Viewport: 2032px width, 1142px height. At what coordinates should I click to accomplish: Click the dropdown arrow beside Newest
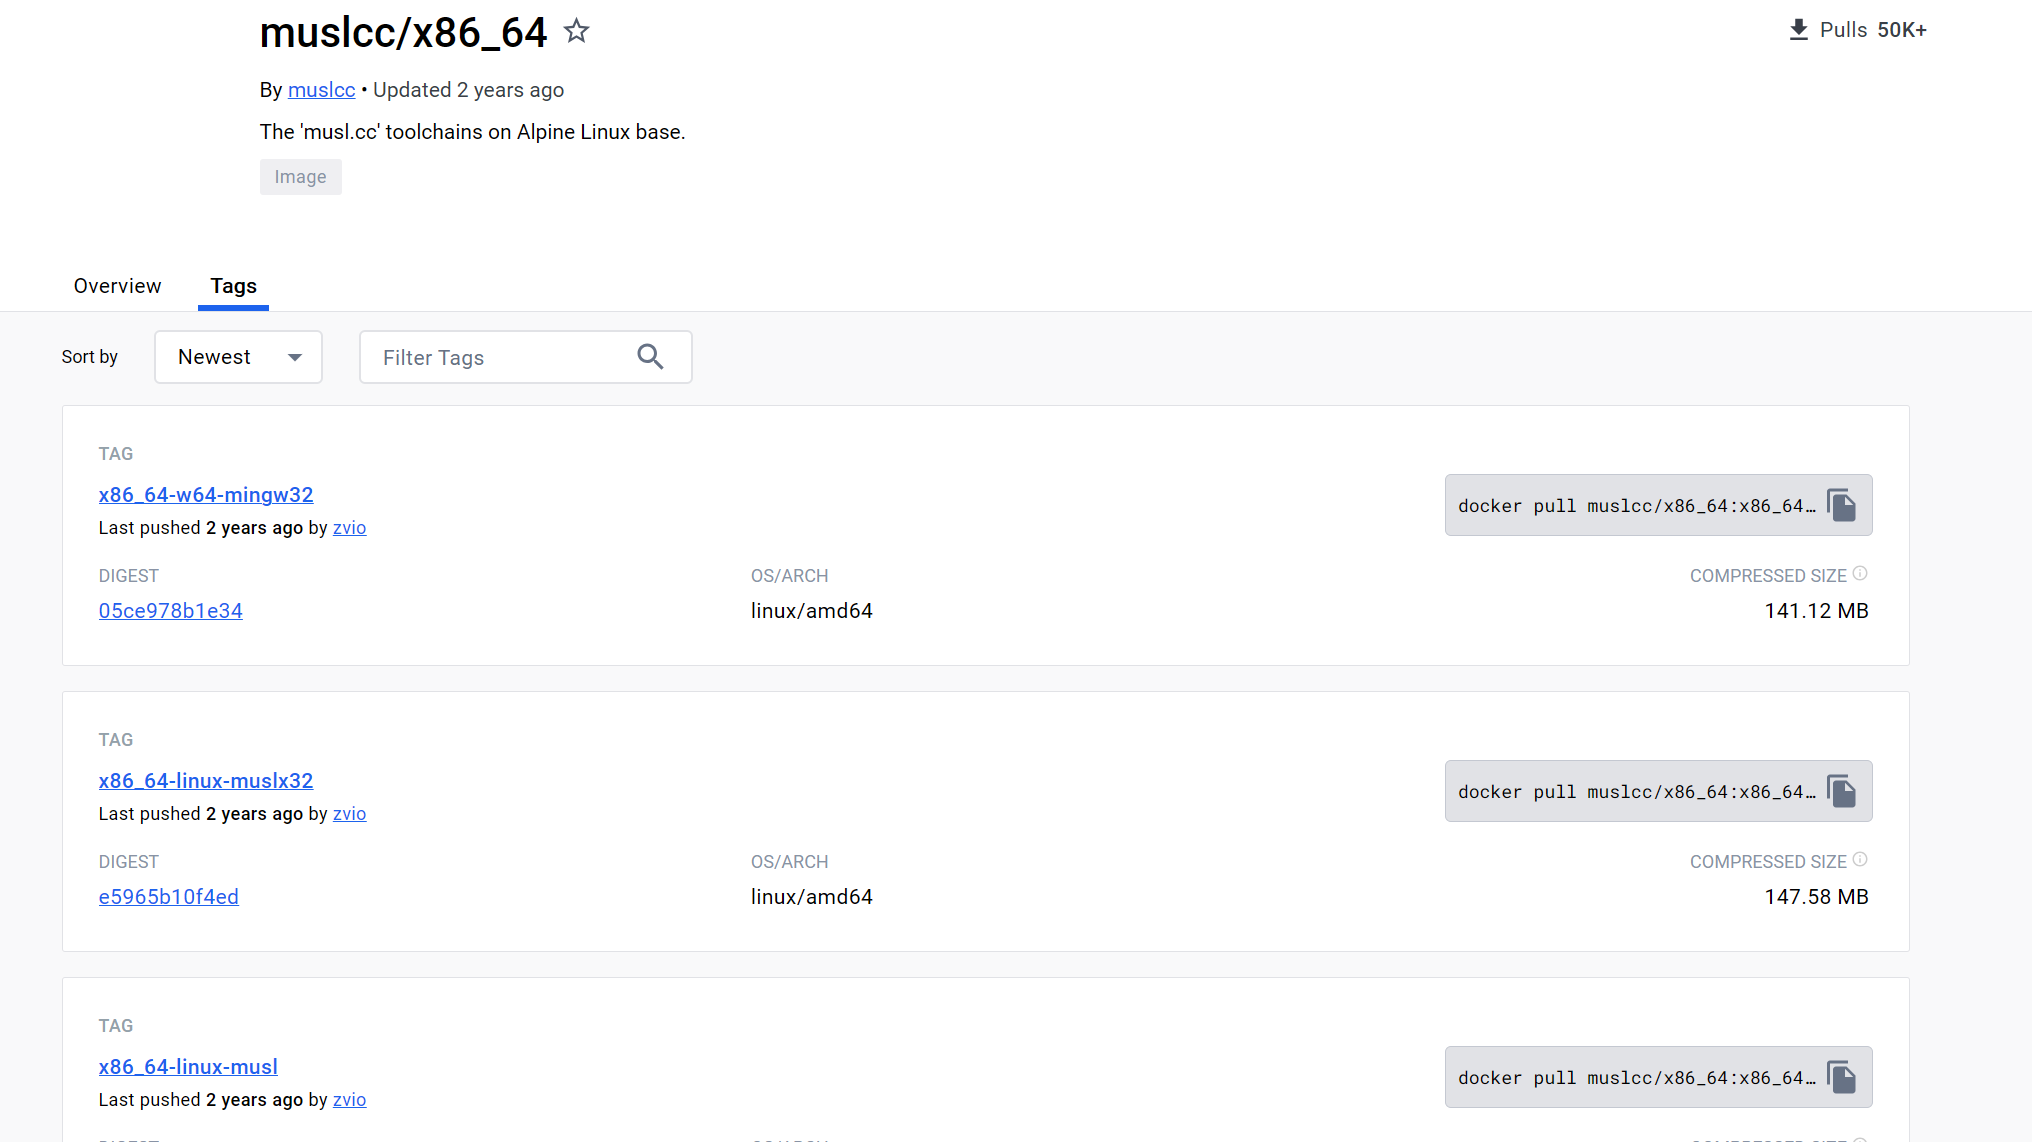click(x=295, y=357)
